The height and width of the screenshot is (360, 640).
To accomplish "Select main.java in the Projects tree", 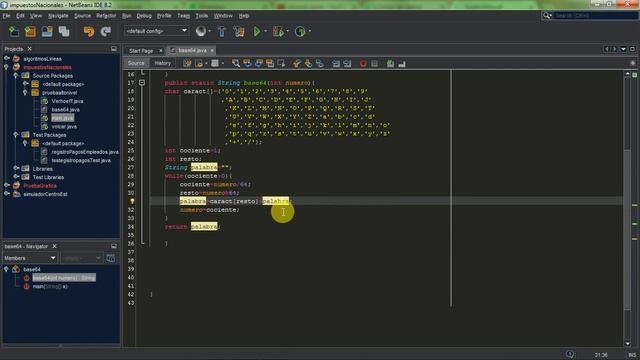I will [62, 118].
